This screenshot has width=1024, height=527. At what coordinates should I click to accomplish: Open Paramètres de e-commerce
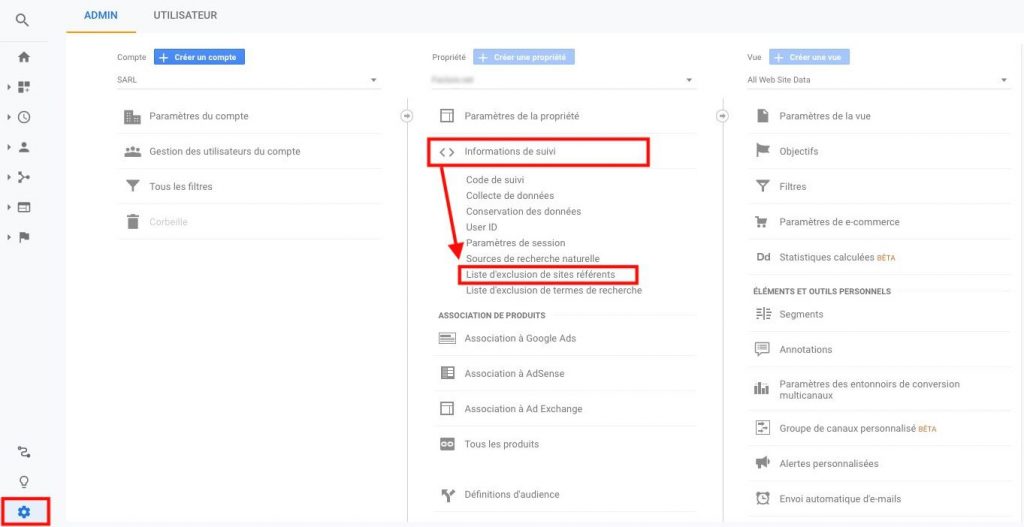pyautogui.click(x=839, y=222)
